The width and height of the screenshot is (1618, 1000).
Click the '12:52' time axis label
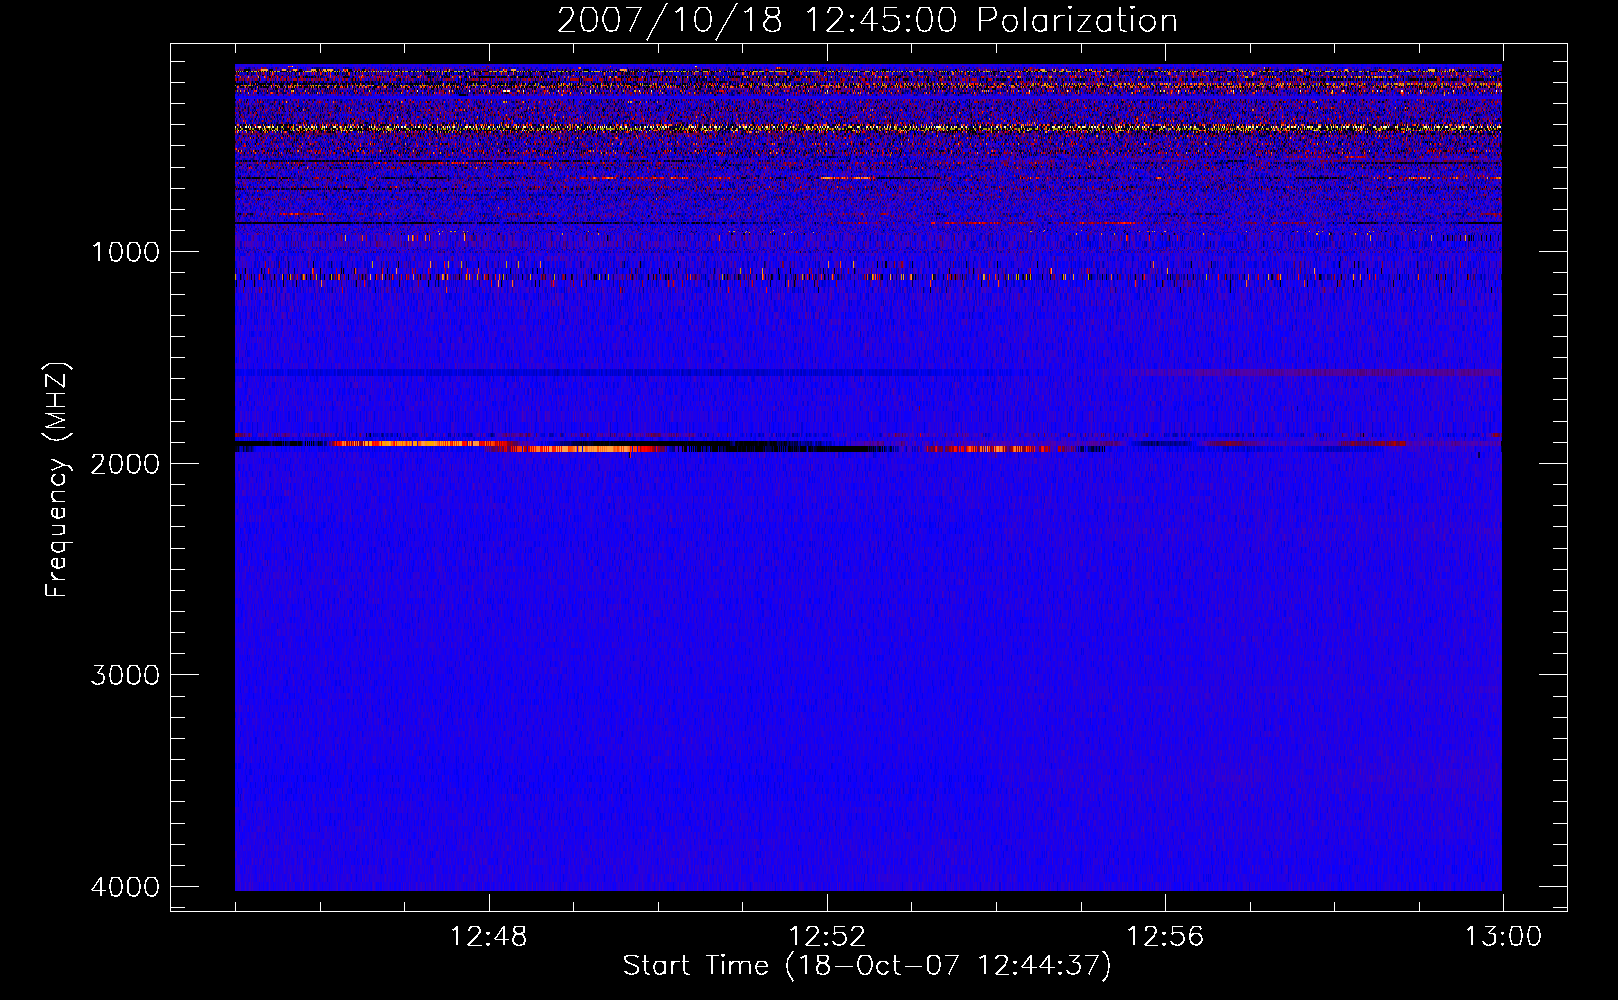pyautogui.click(x=827, y=937)
